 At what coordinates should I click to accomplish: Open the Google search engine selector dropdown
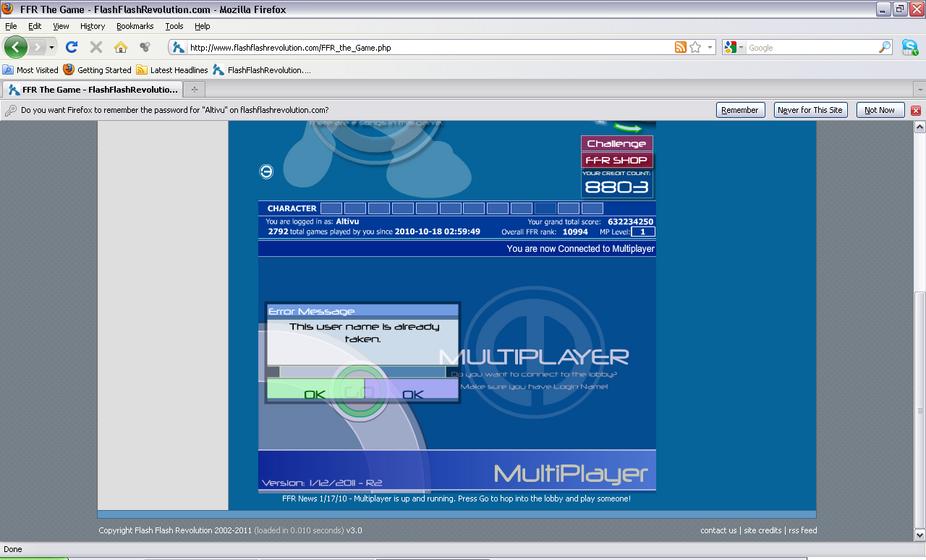point(733,47)
